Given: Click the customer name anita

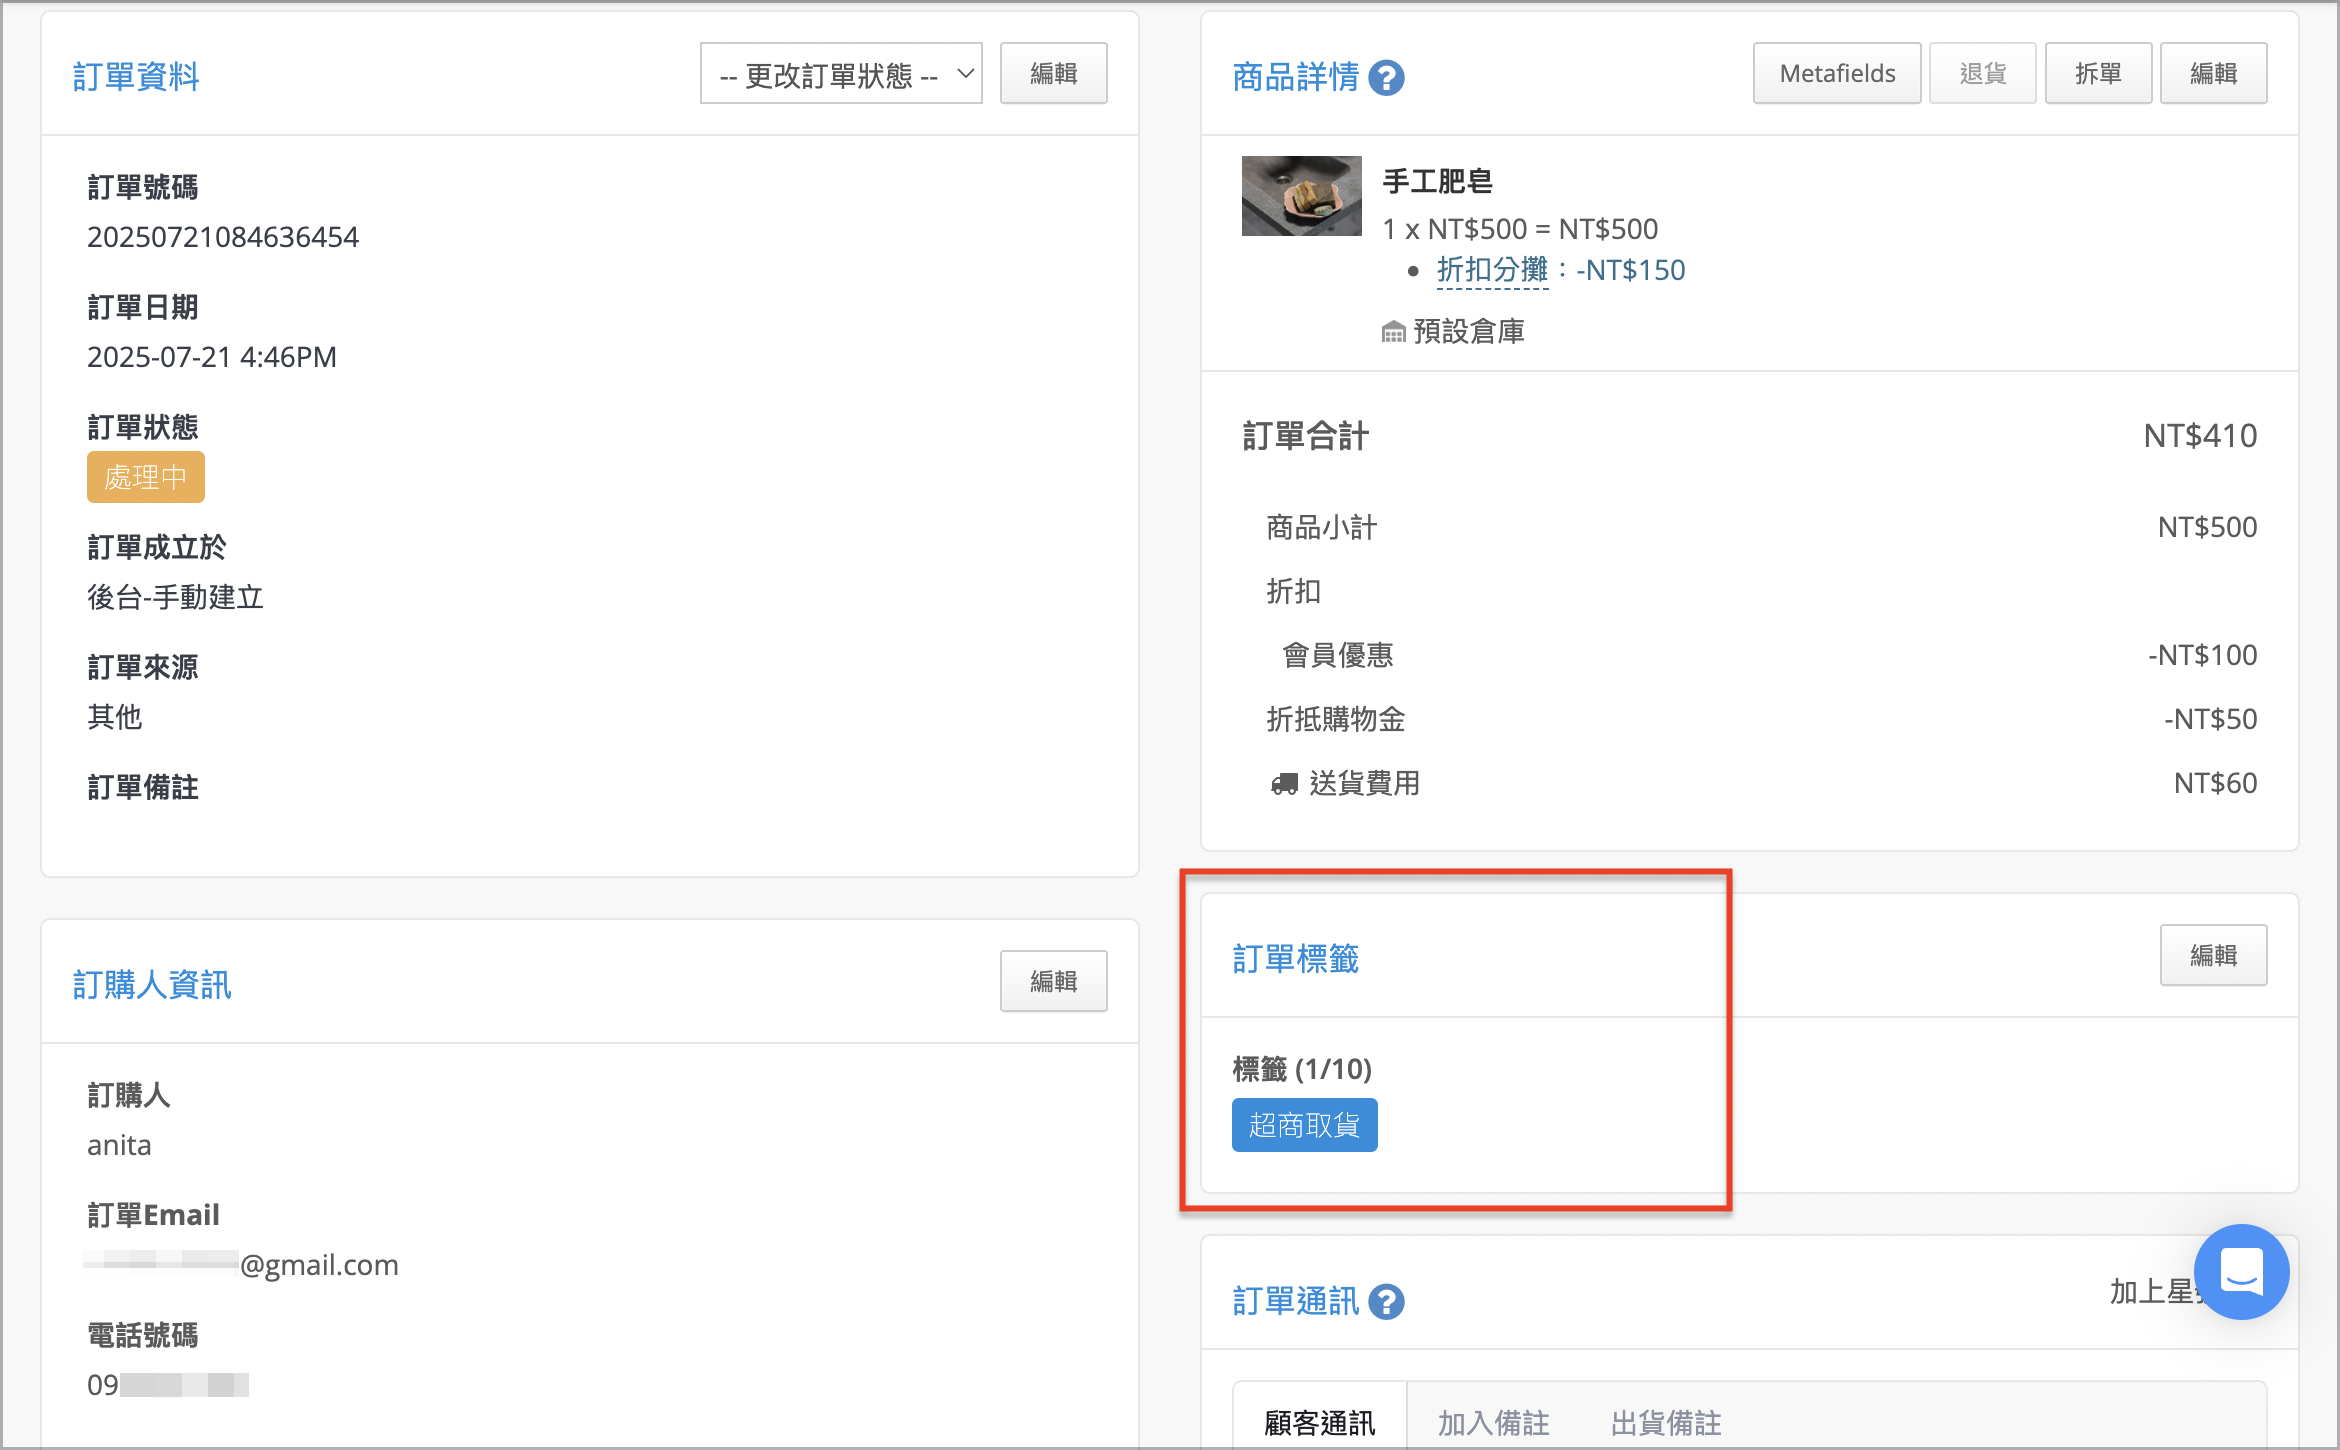Looking at the screenshot, I should click(119, 1145).
